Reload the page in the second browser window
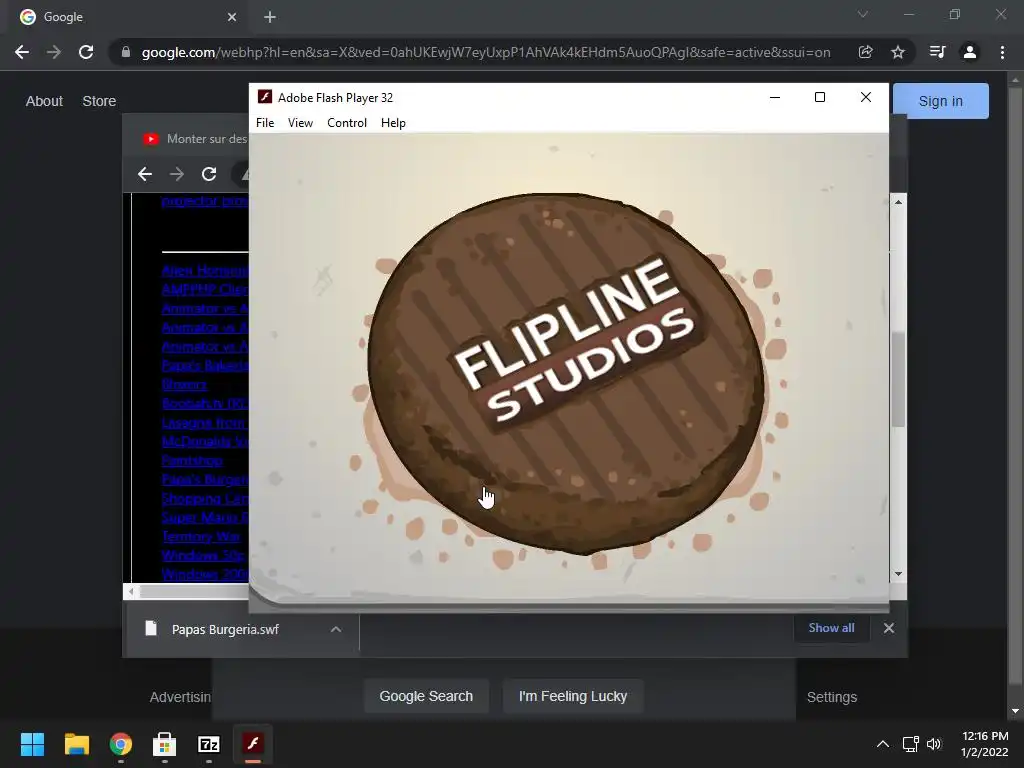The image size is (1024, 768). 209,174
